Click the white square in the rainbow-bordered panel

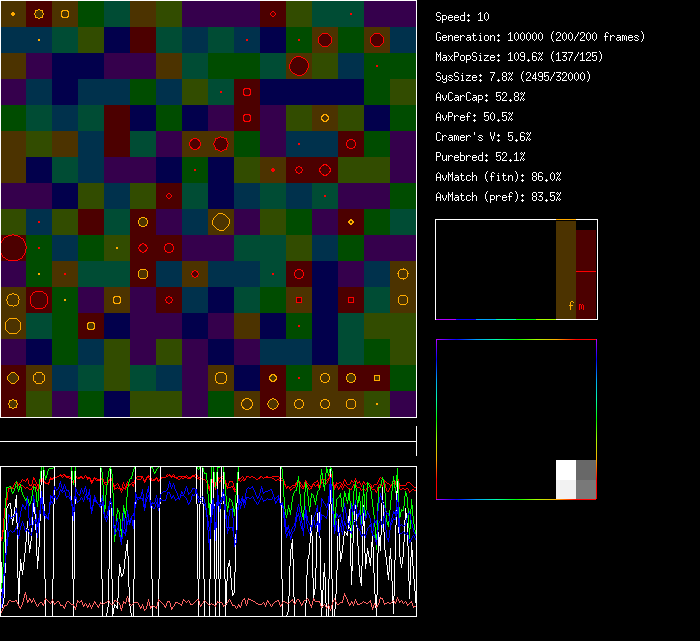click(x=566, y=470)
